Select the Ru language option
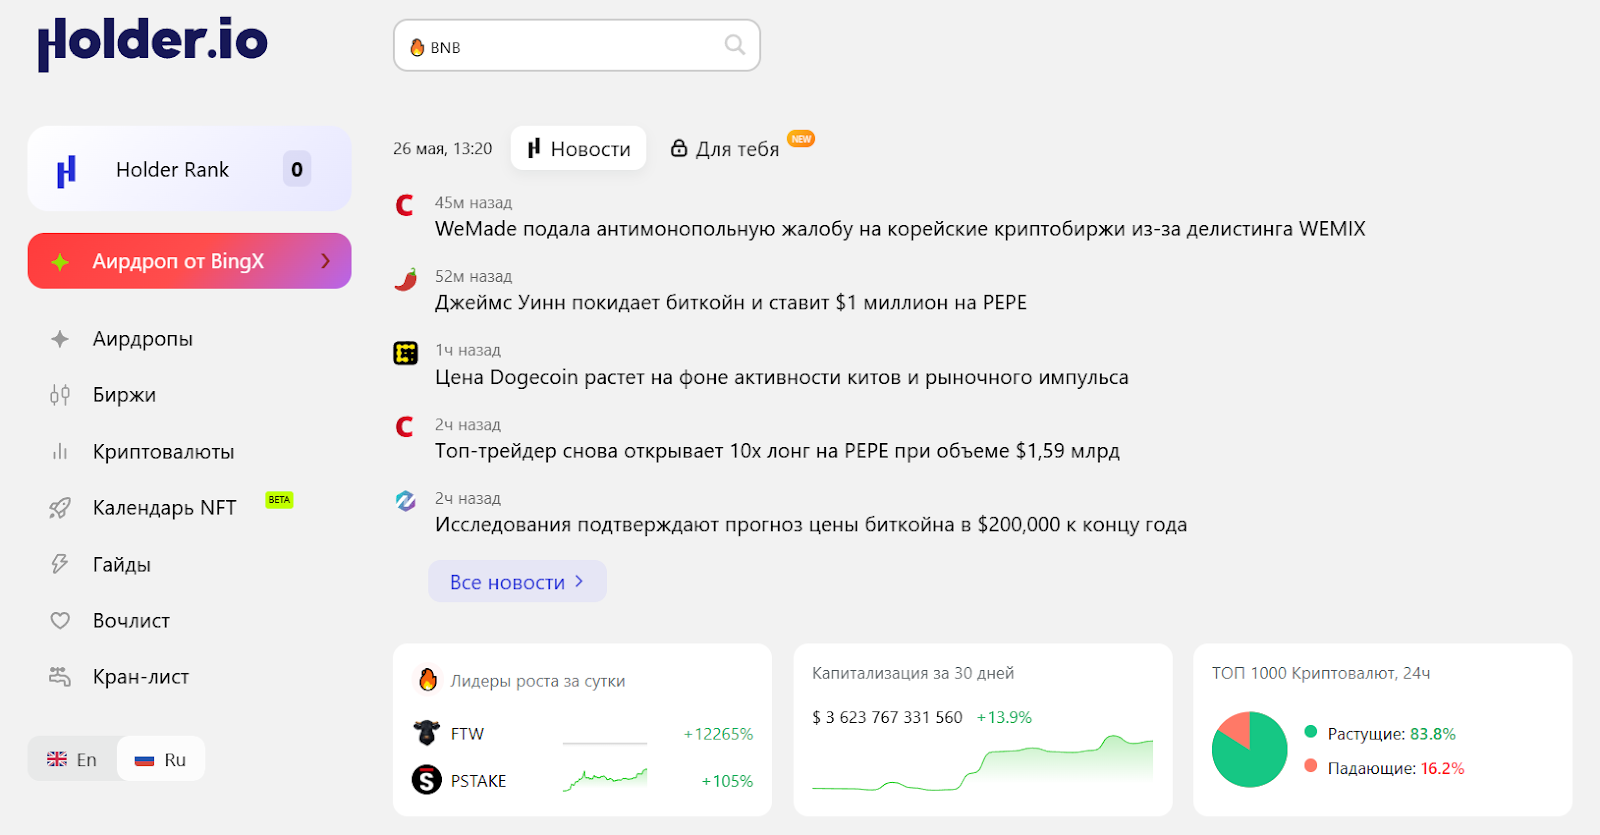This screenshot has width=1600, height=835. (x=161, y=759)
